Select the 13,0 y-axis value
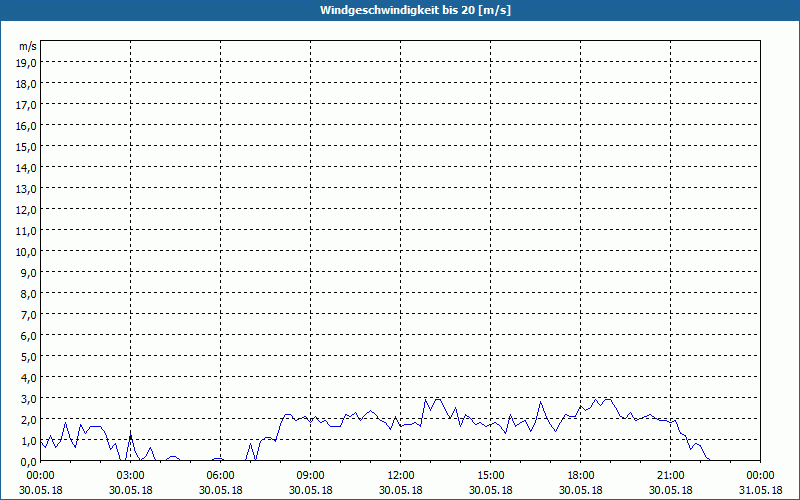800x500 pixels. pyautogui.click(x=28, y=189)
